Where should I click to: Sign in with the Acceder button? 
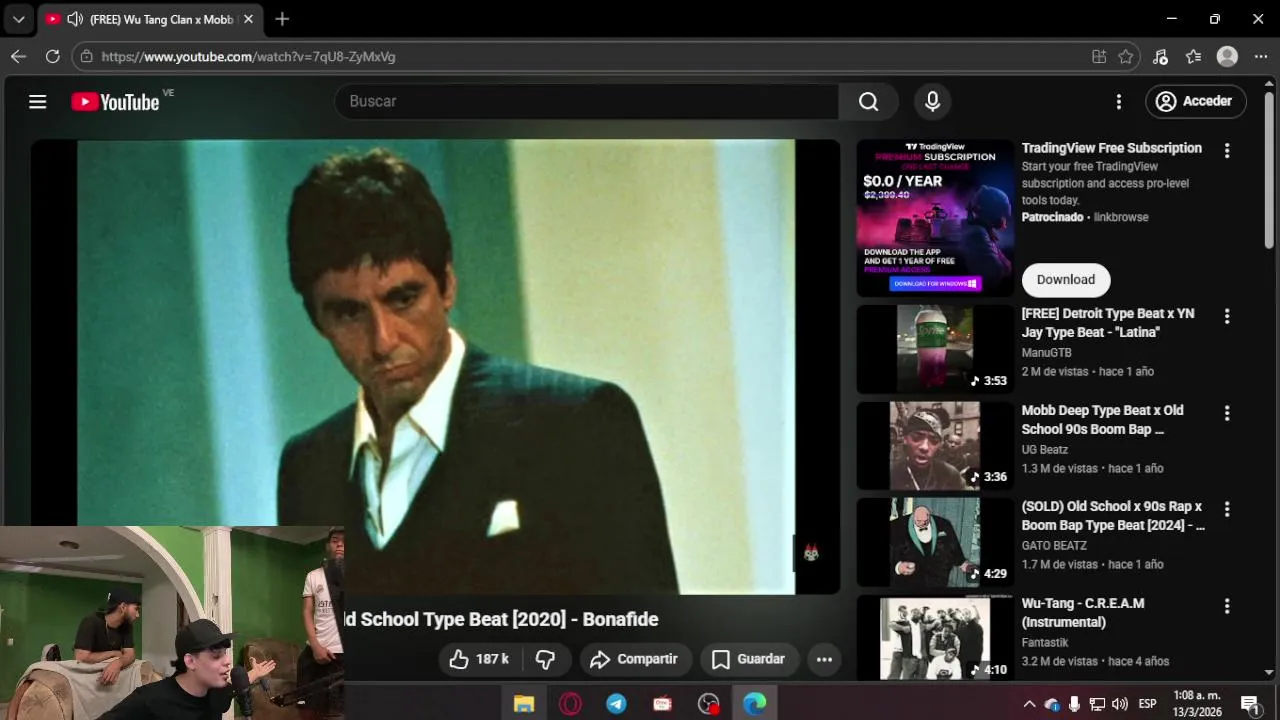[1196, 101]
